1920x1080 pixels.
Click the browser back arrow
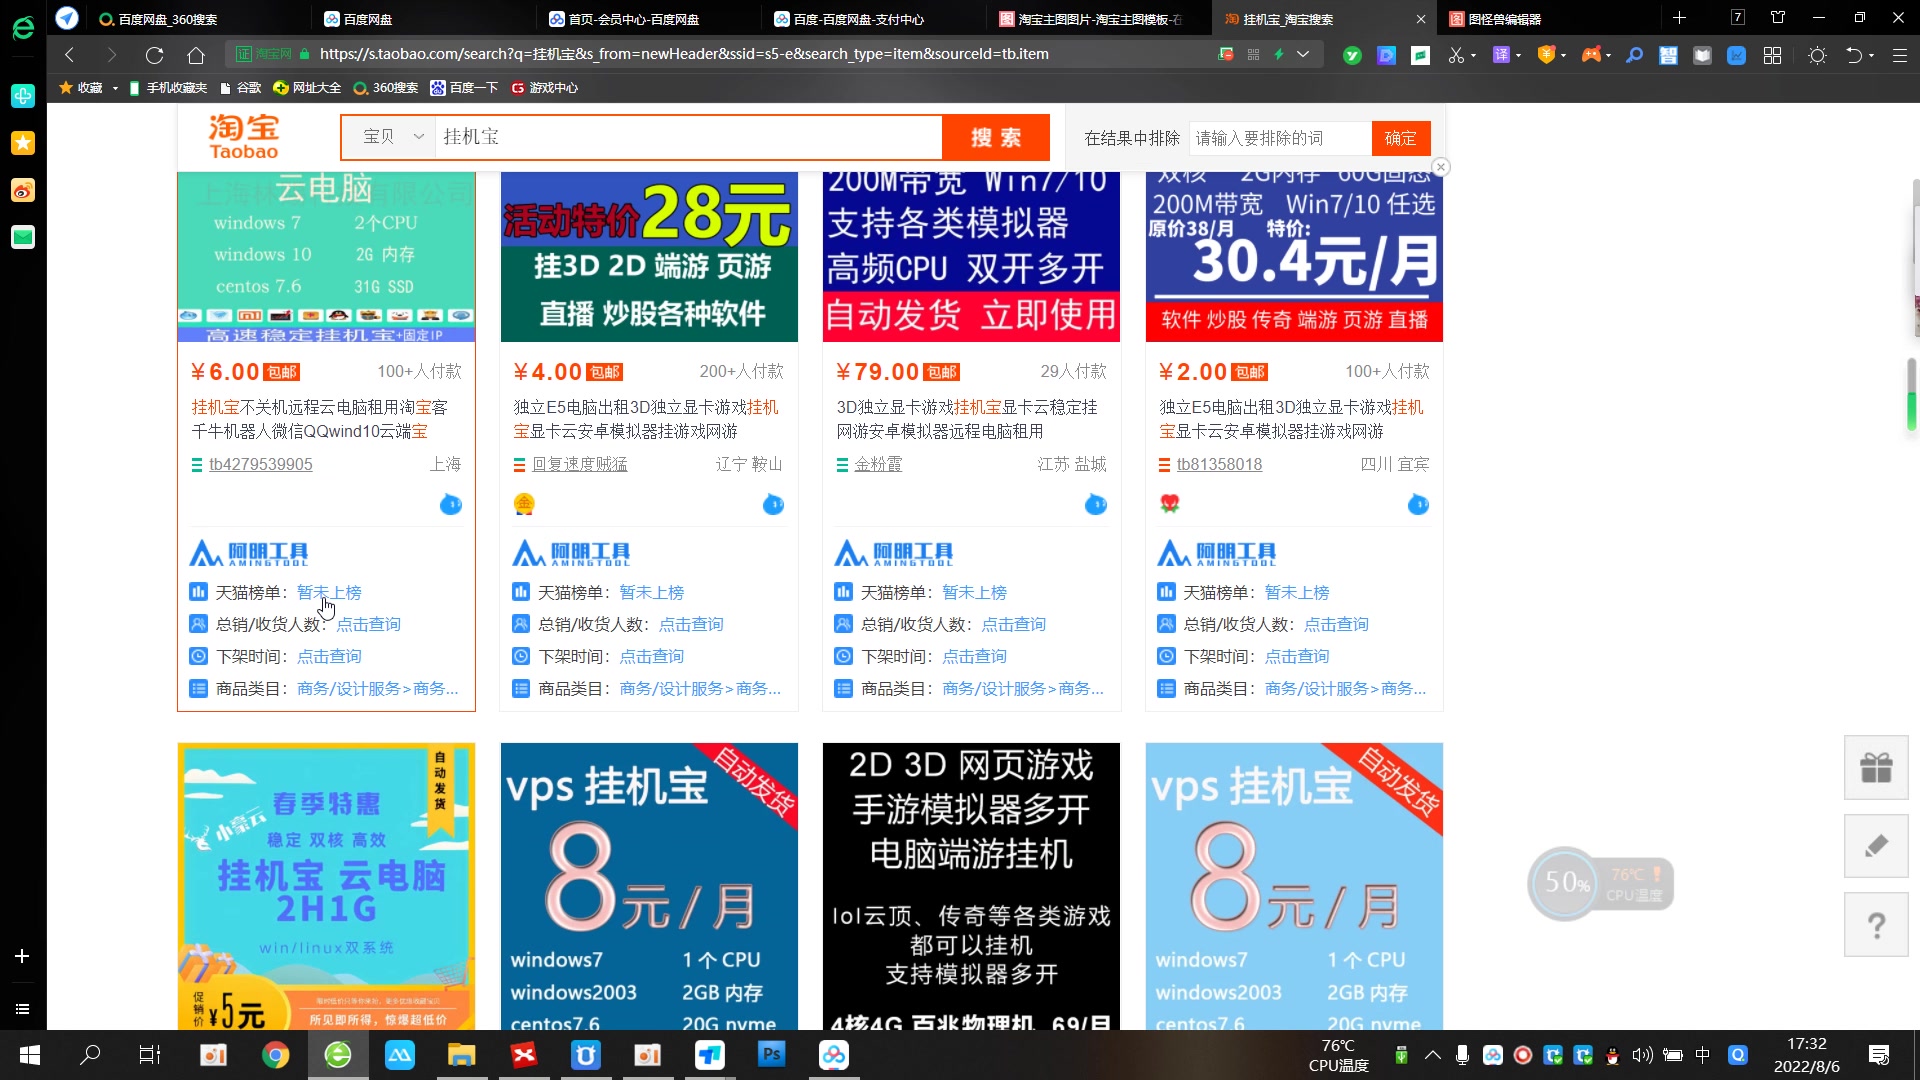pos(70,55)
